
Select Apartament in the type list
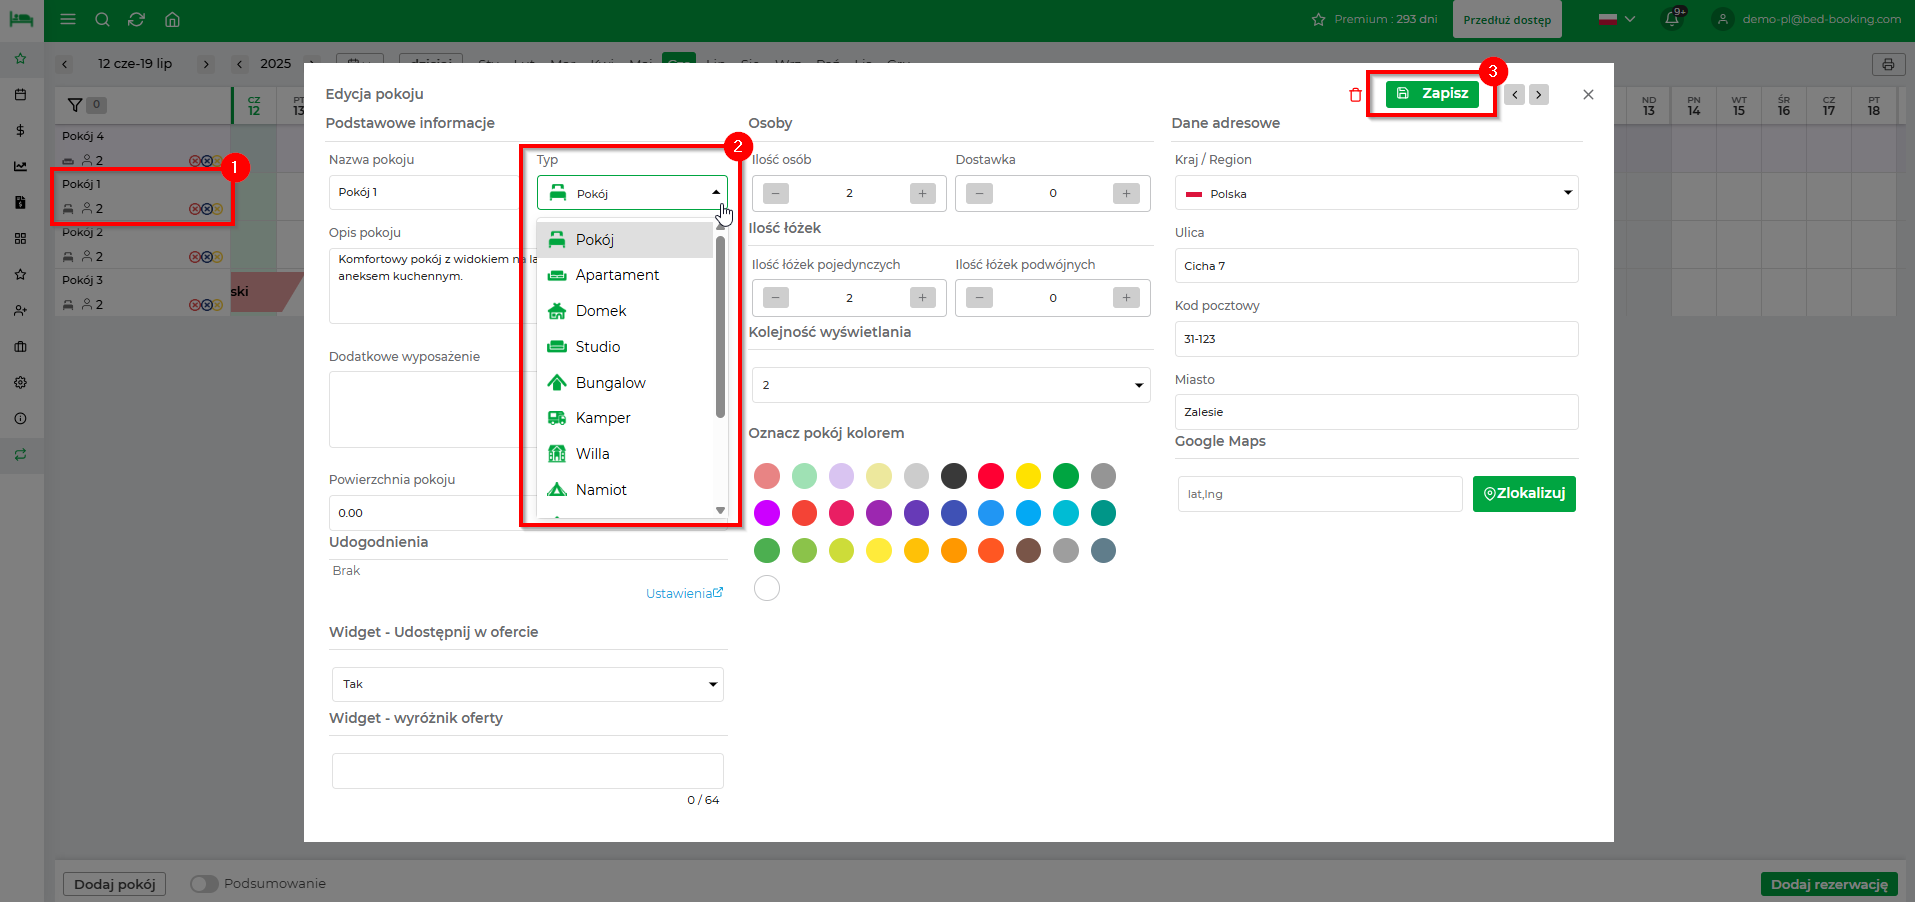625,275
